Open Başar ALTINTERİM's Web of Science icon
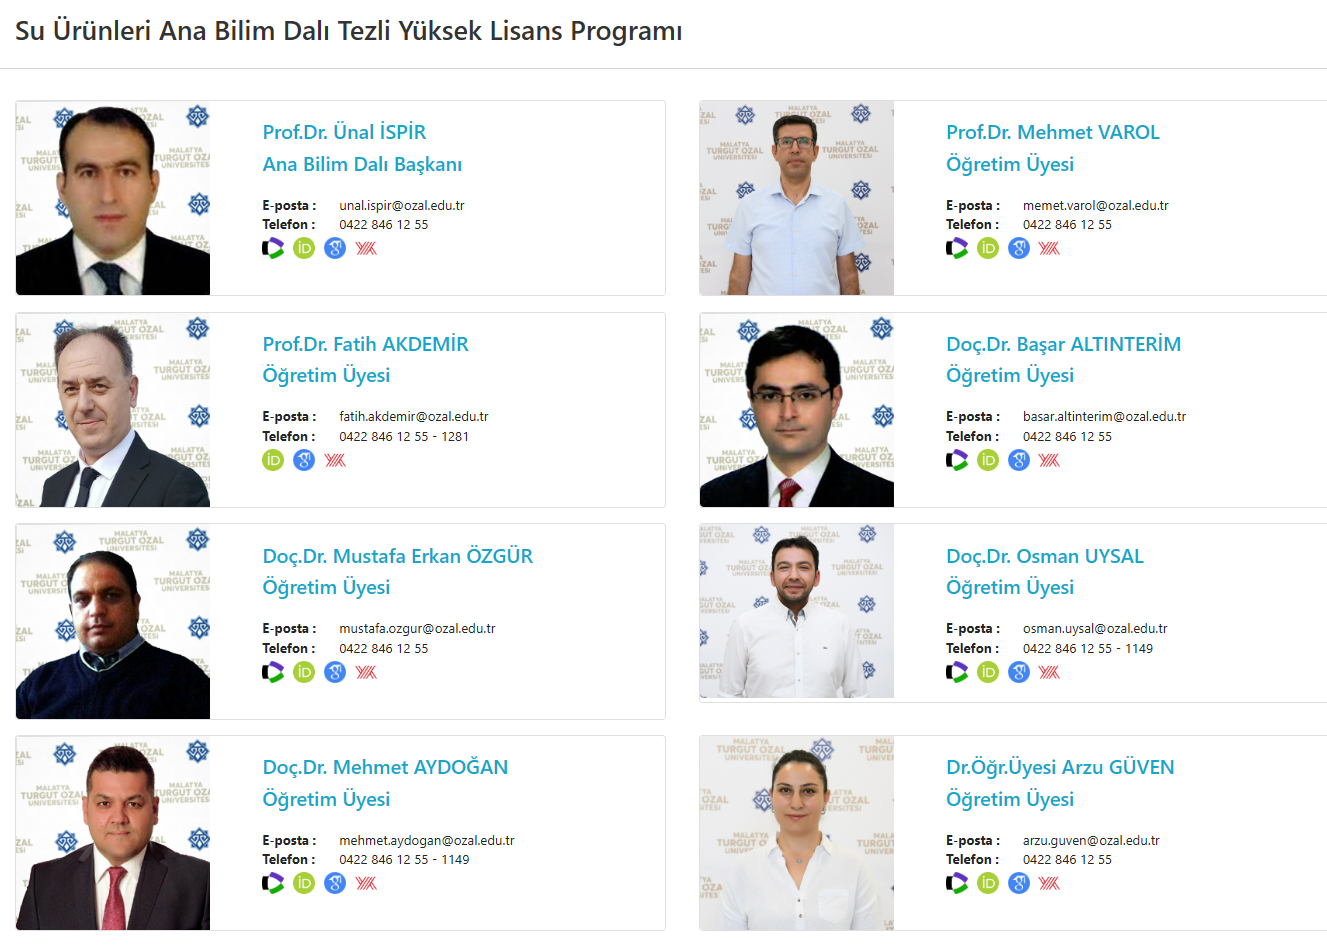Image resolution: width=1327 pixels, height=945 pixels. pos(957,460)
